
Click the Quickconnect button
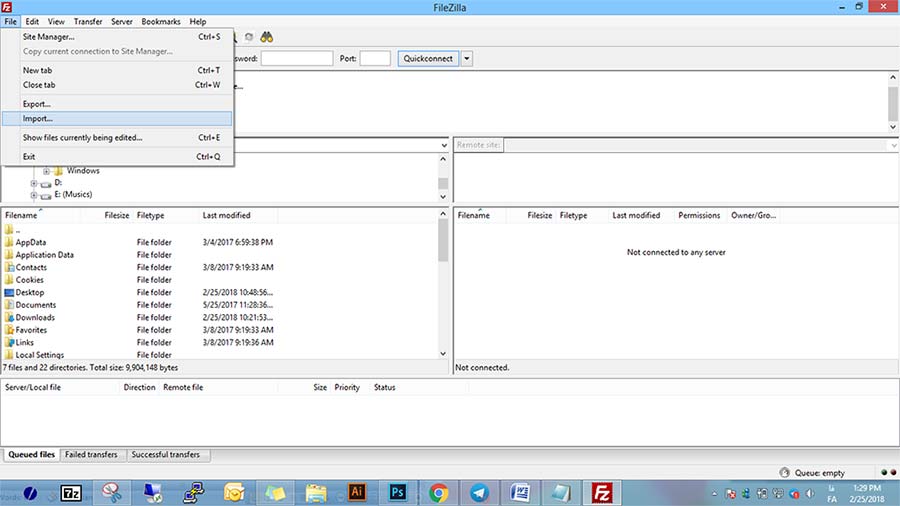click(x=428, y=59)
